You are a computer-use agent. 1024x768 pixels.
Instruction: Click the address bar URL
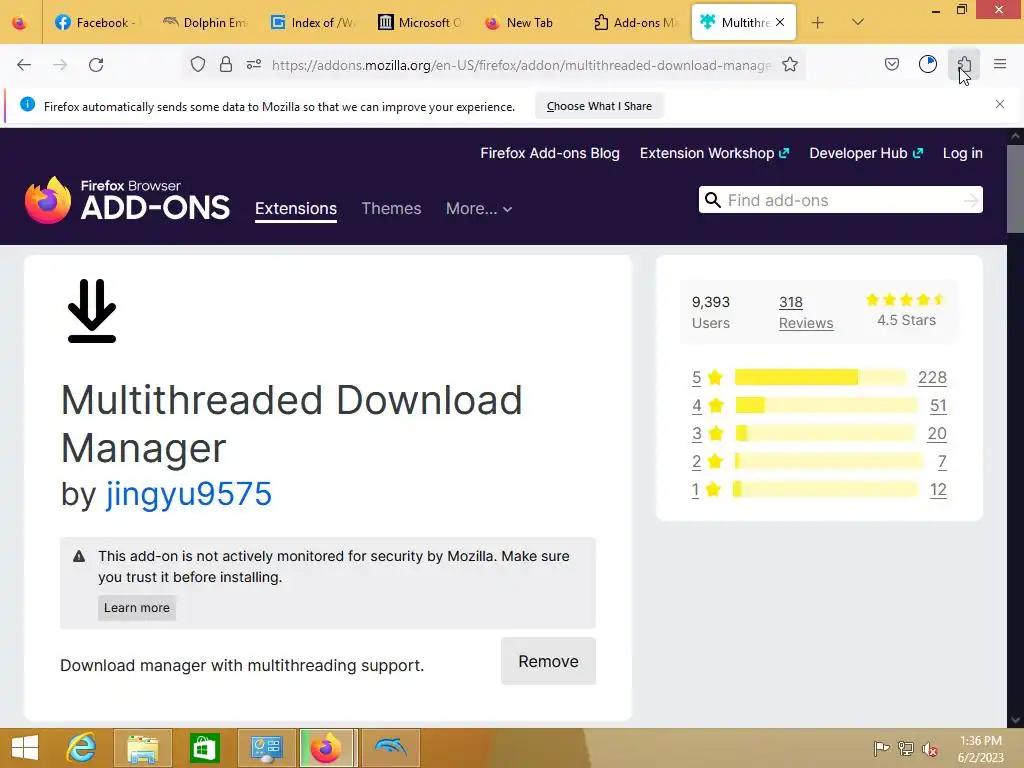521,65
